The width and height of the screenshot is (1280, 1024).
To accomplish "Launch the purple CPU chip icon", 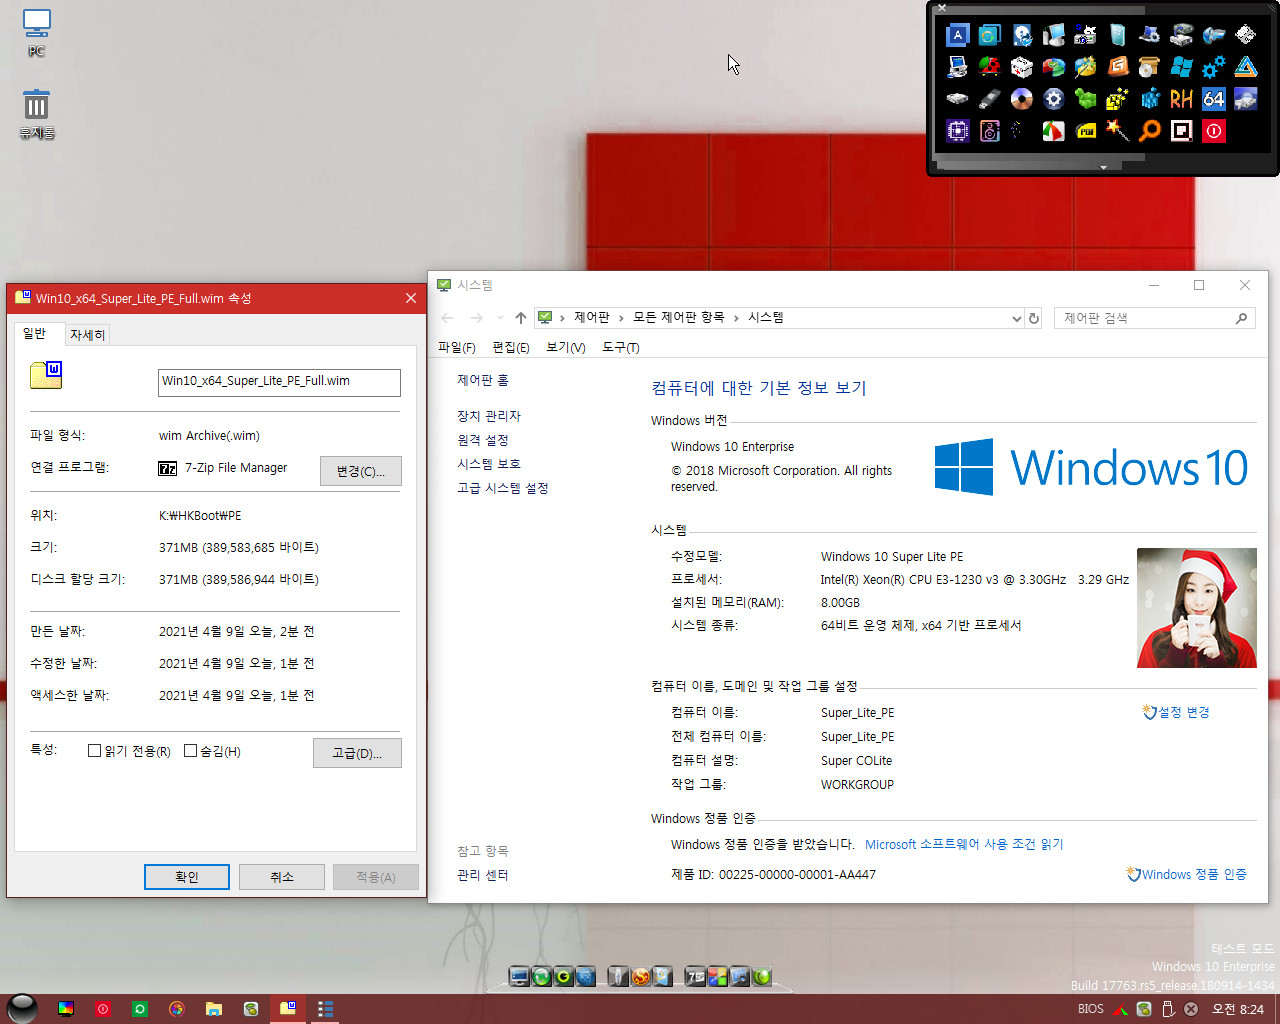I will pyautogui.click(x=957, y=131).
